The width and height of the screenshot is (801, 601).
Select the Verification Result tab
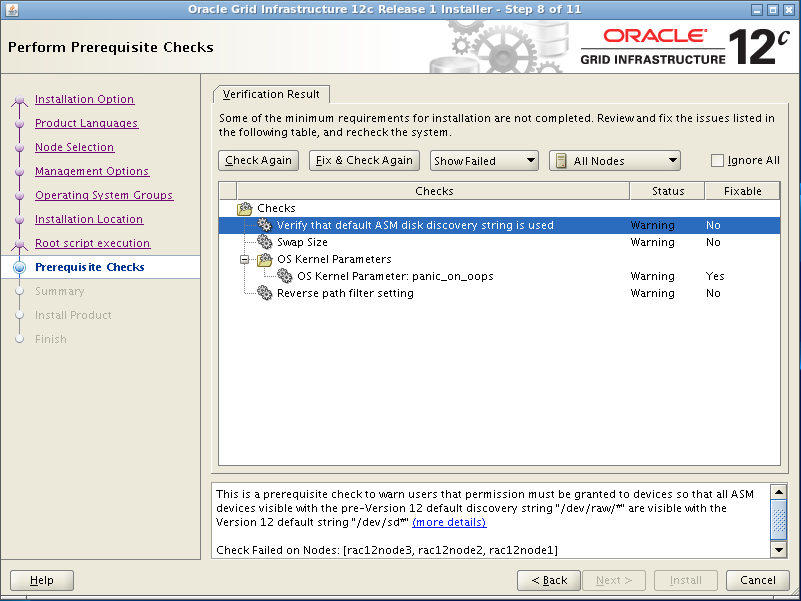pos(271,94)
